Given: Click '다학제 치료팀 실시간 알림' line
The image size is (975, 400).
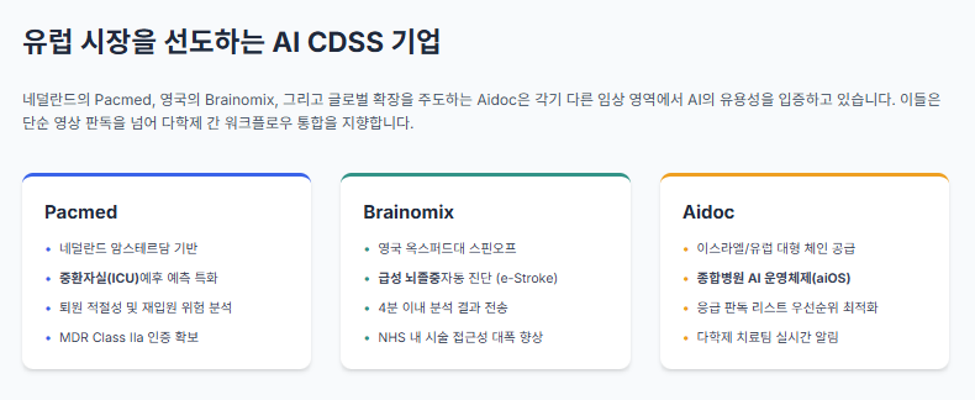Looking at the screenshot, I should coord(768,338).
